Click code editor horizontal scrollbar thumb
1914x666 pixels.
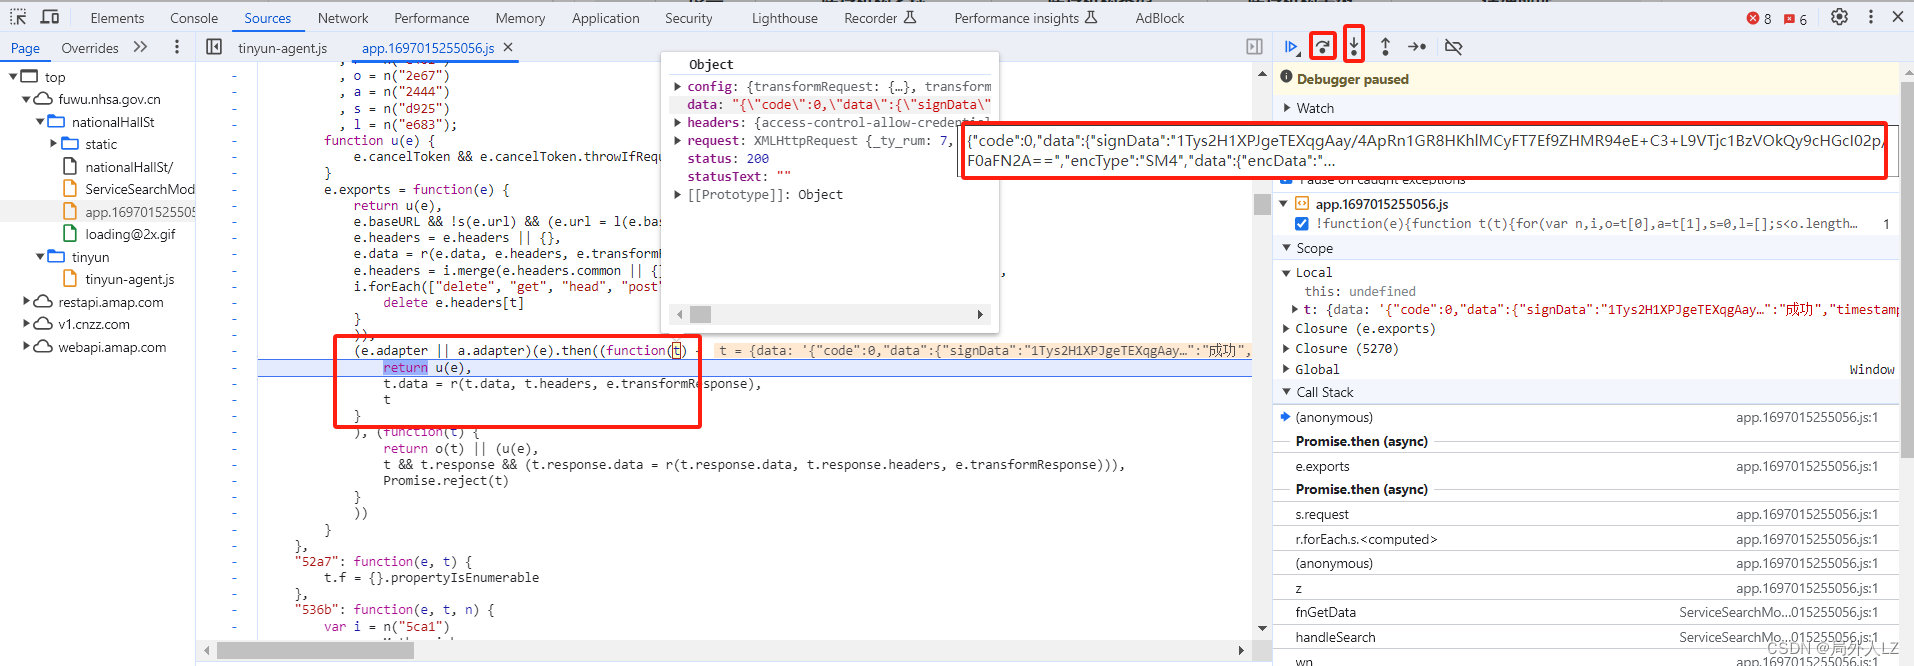315,650
